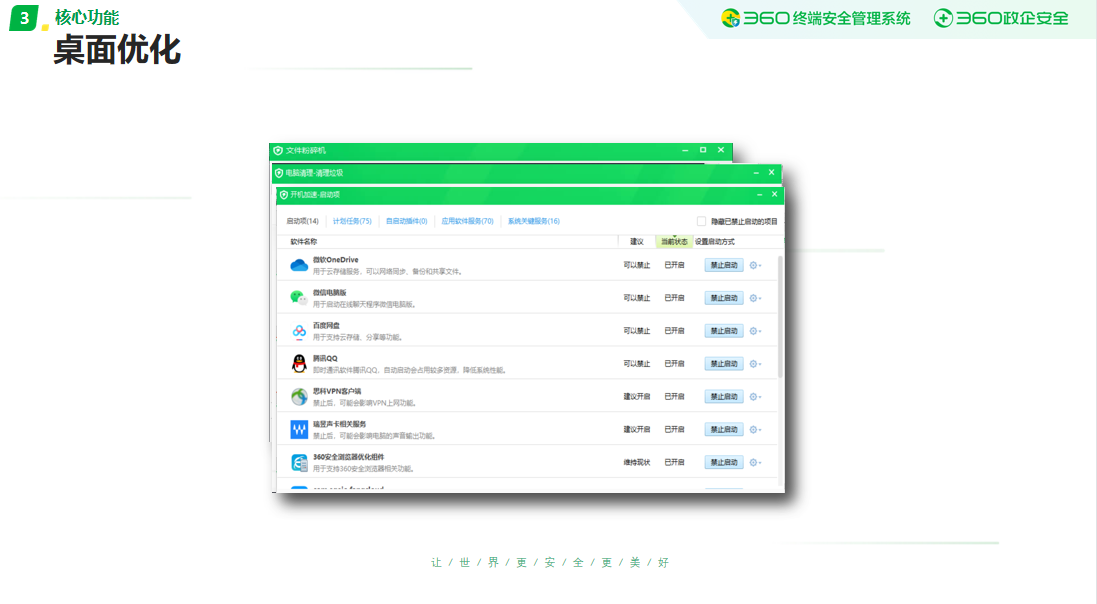The image size is (1097, 604).
Task: Click the 开机加速-启动项 window title
Action: point(315,195)
